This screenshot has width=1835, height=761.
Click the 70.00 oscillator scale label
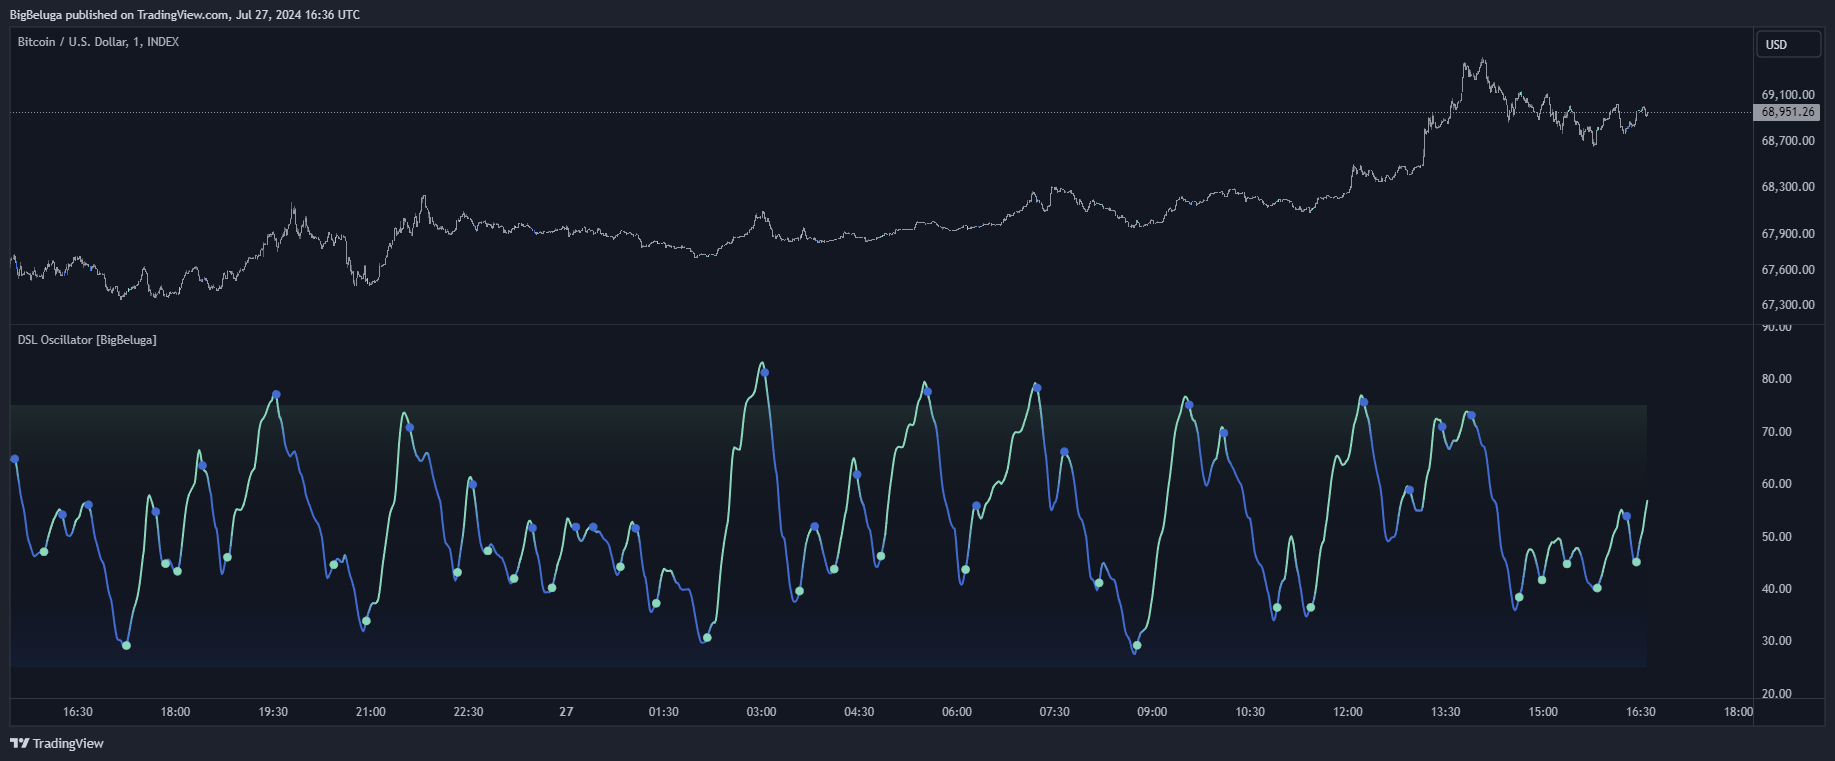coord(1777,432)
